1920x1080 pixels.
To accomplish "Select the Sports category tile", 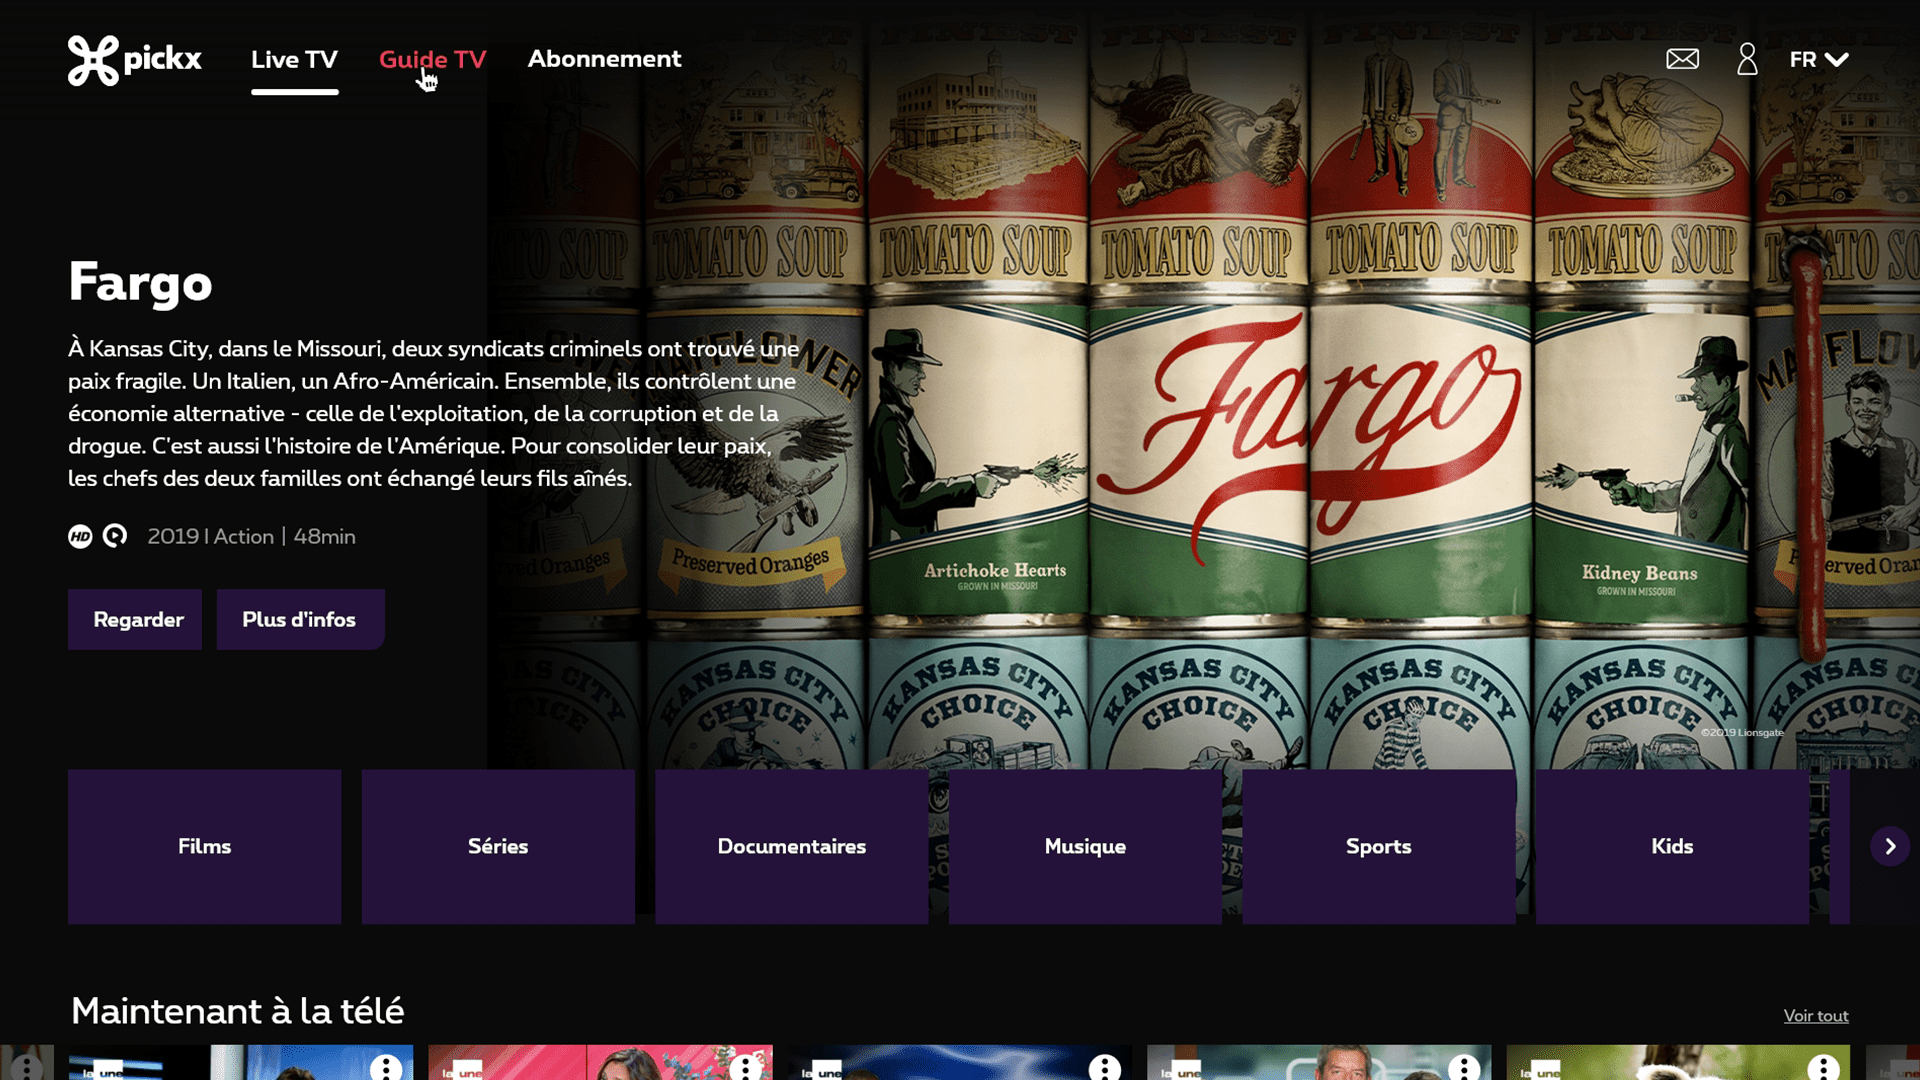I will click(x=1378, y=847).
